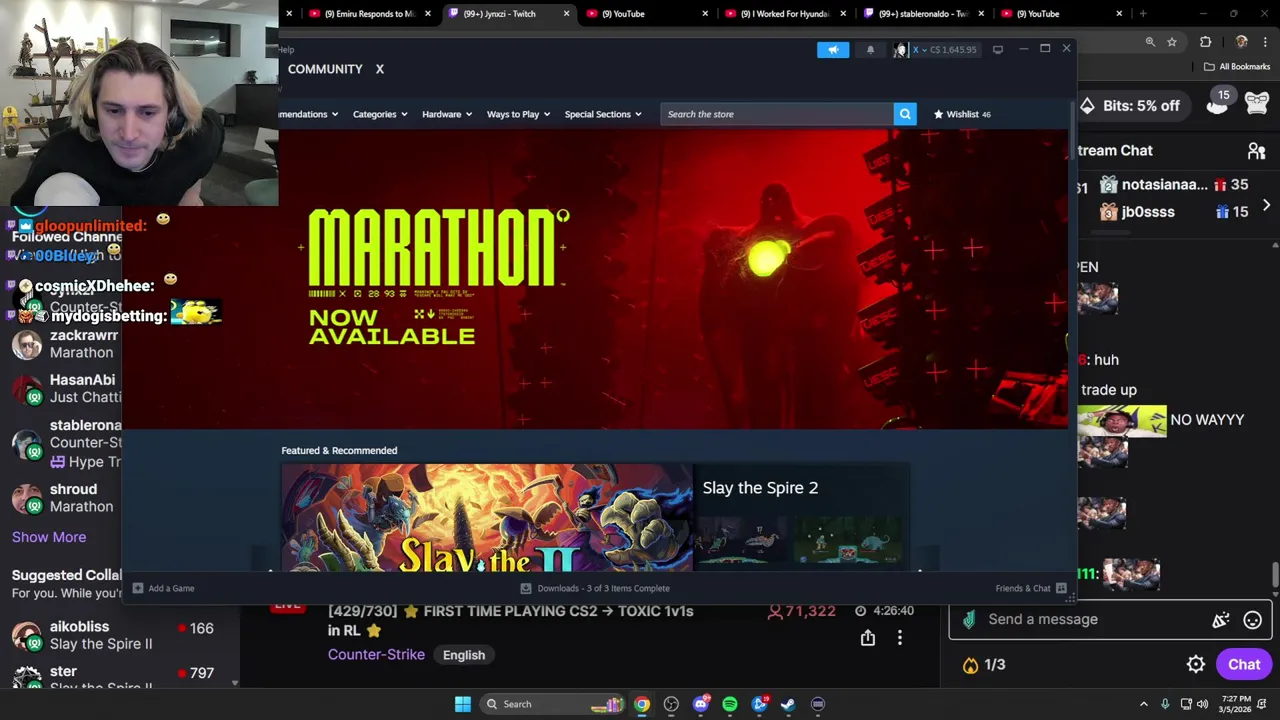Click the Steam store search magnifier button

point(905,114)
